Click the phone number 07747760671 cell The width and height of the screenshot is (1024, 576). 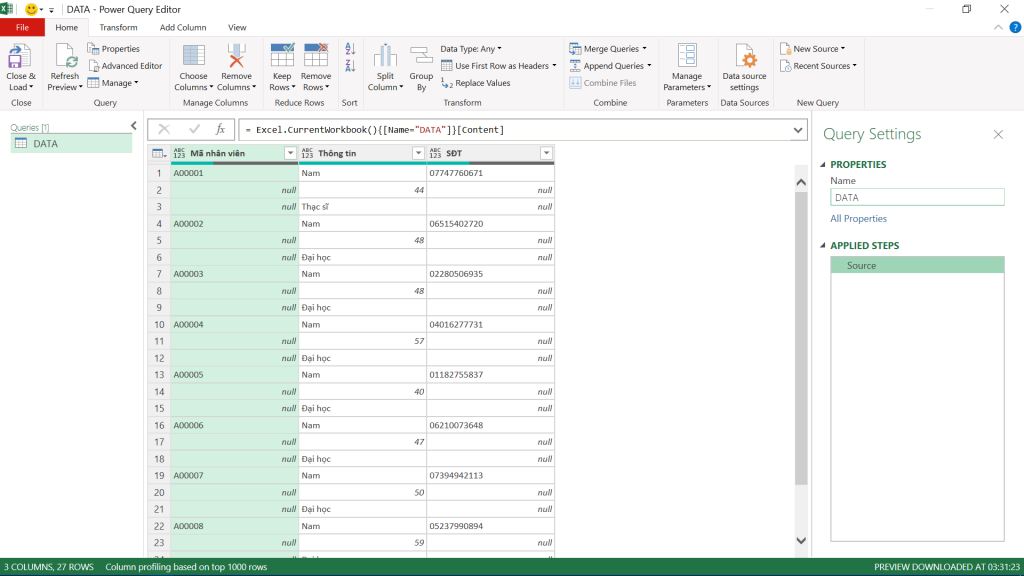click(x=490, y=173)
